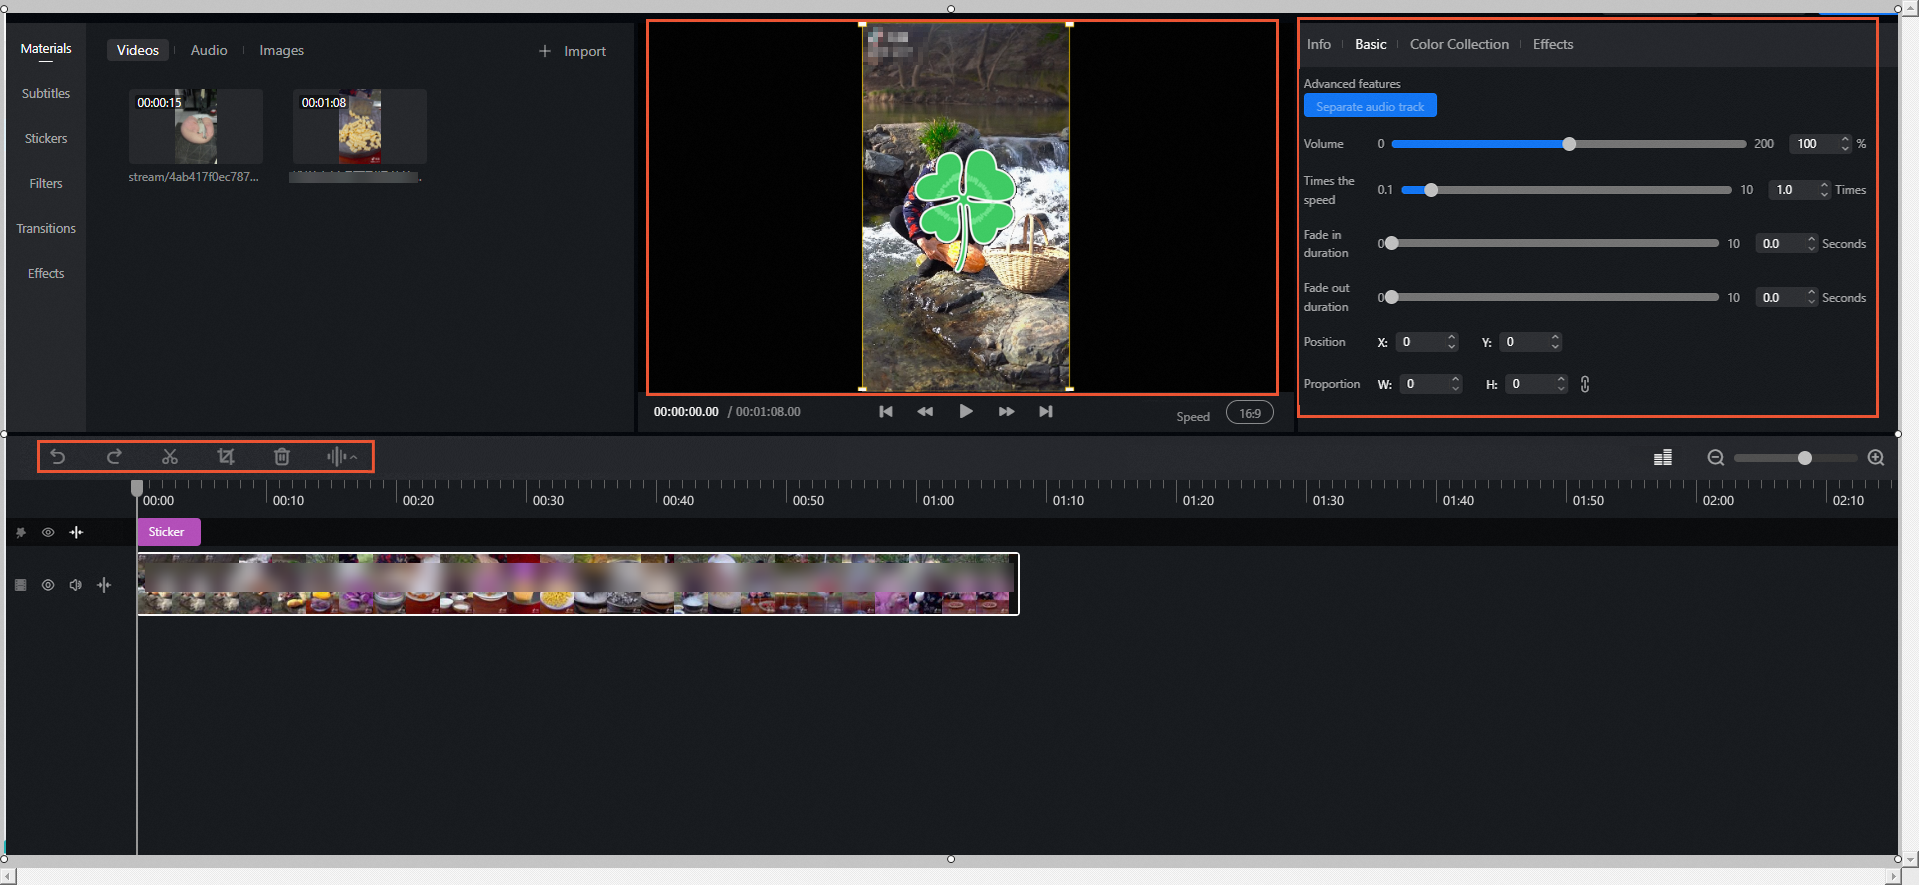
Task: Open the Materials section
Action: [x=46, y=48]
